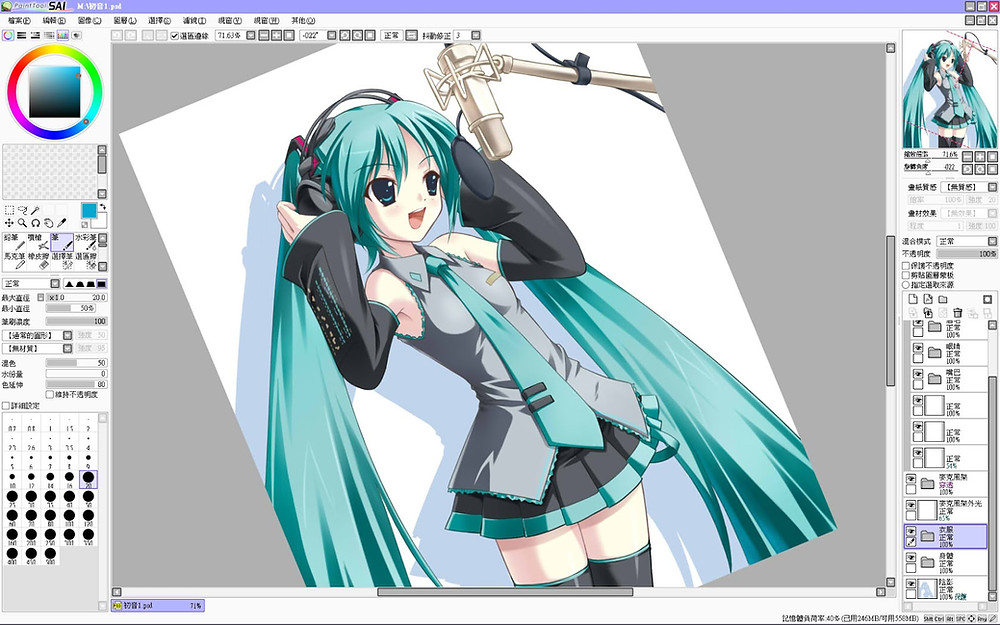Viewport: 1000px width, 625px height.
Task: Open the 濾鏡 Filter menu
Action: [x=194, y=20]
